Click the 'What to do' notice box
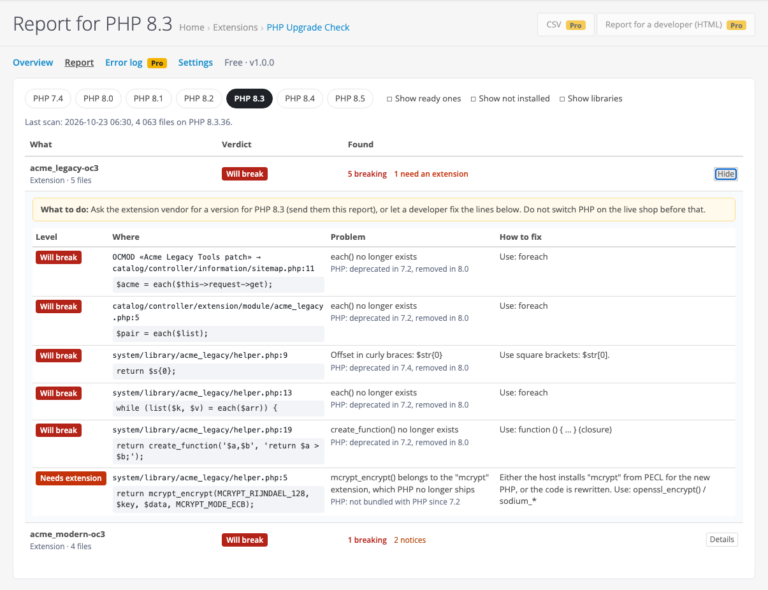This screenshot has height=590, width=768. (x=384, y=210)
